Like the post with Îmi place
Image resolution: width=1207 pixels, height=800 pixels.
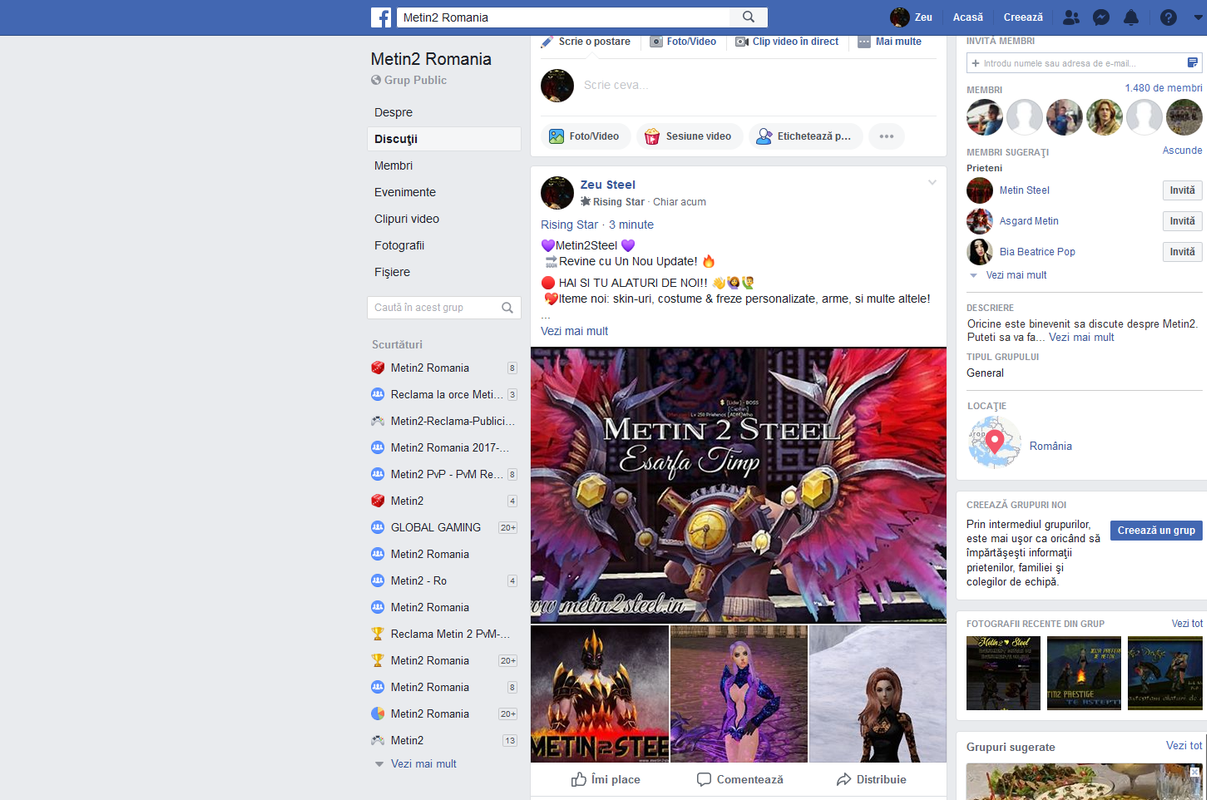pos(605,779)
